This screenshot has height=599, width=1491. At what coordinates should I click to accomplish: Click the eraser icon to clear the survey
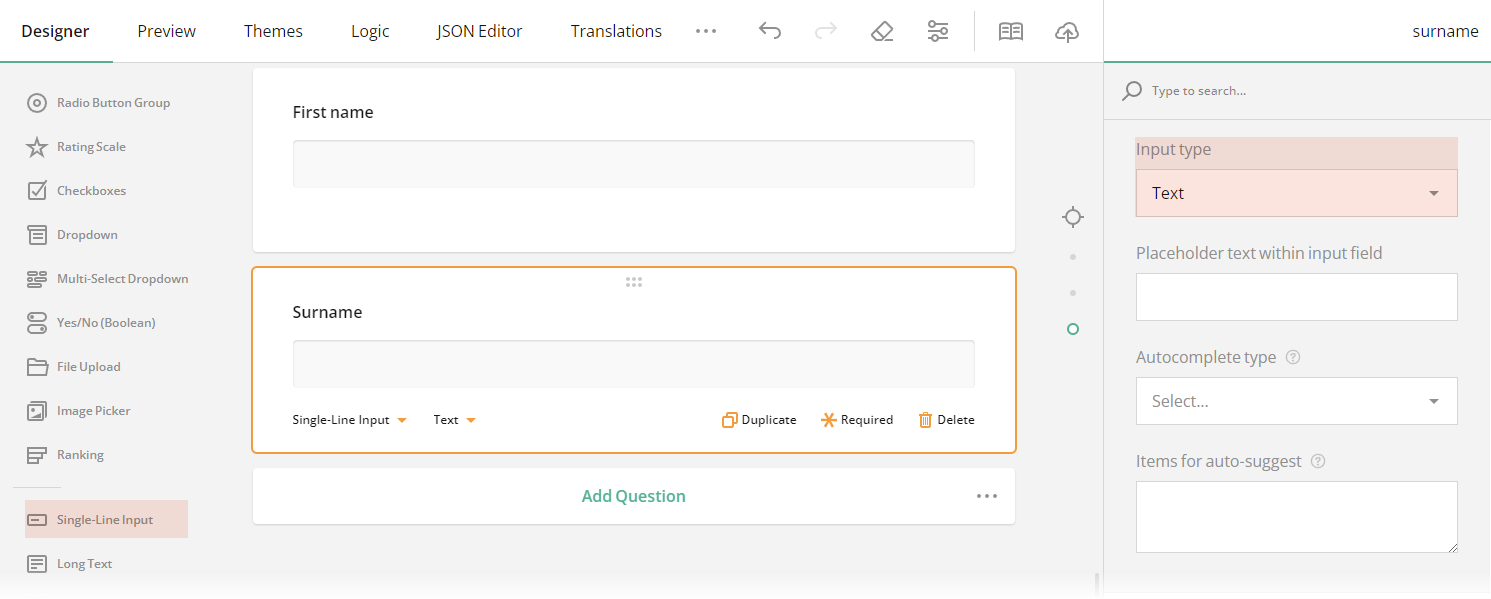click(882, 31)
